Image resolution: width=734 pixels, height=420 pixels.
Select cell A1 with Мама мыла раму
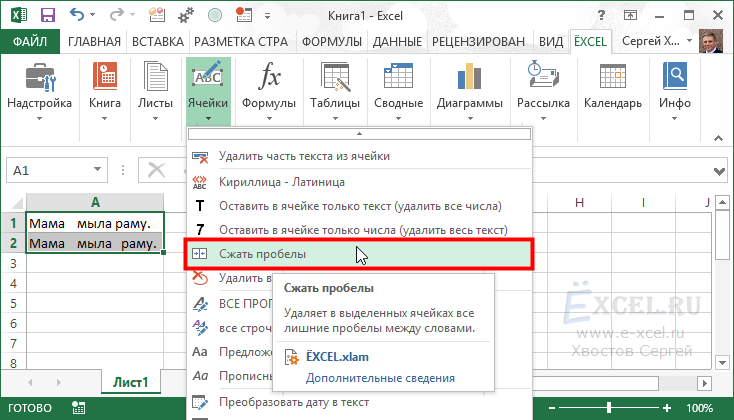[x=95, y=223]
